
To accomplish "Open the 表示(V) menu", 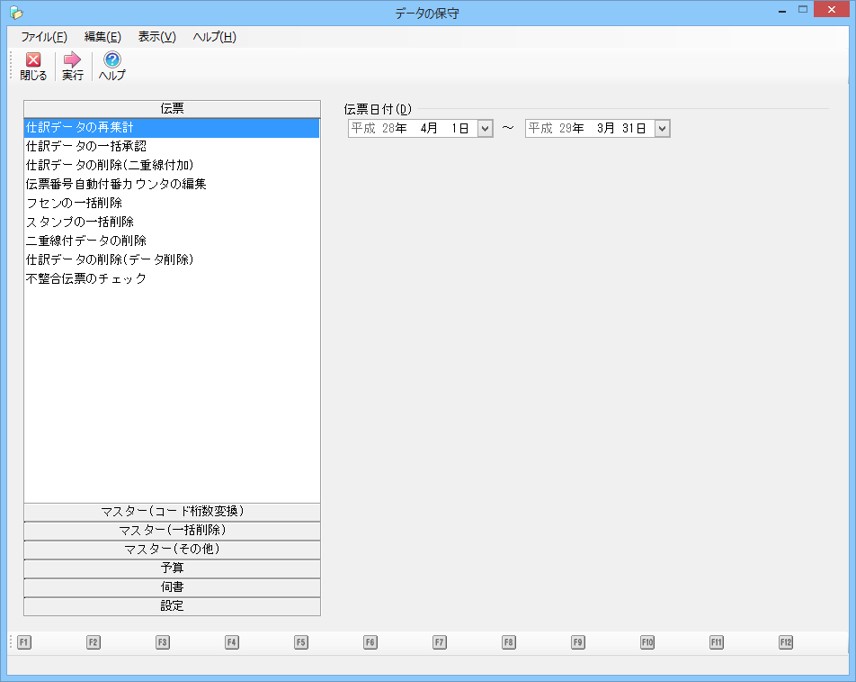I will 157,37.
